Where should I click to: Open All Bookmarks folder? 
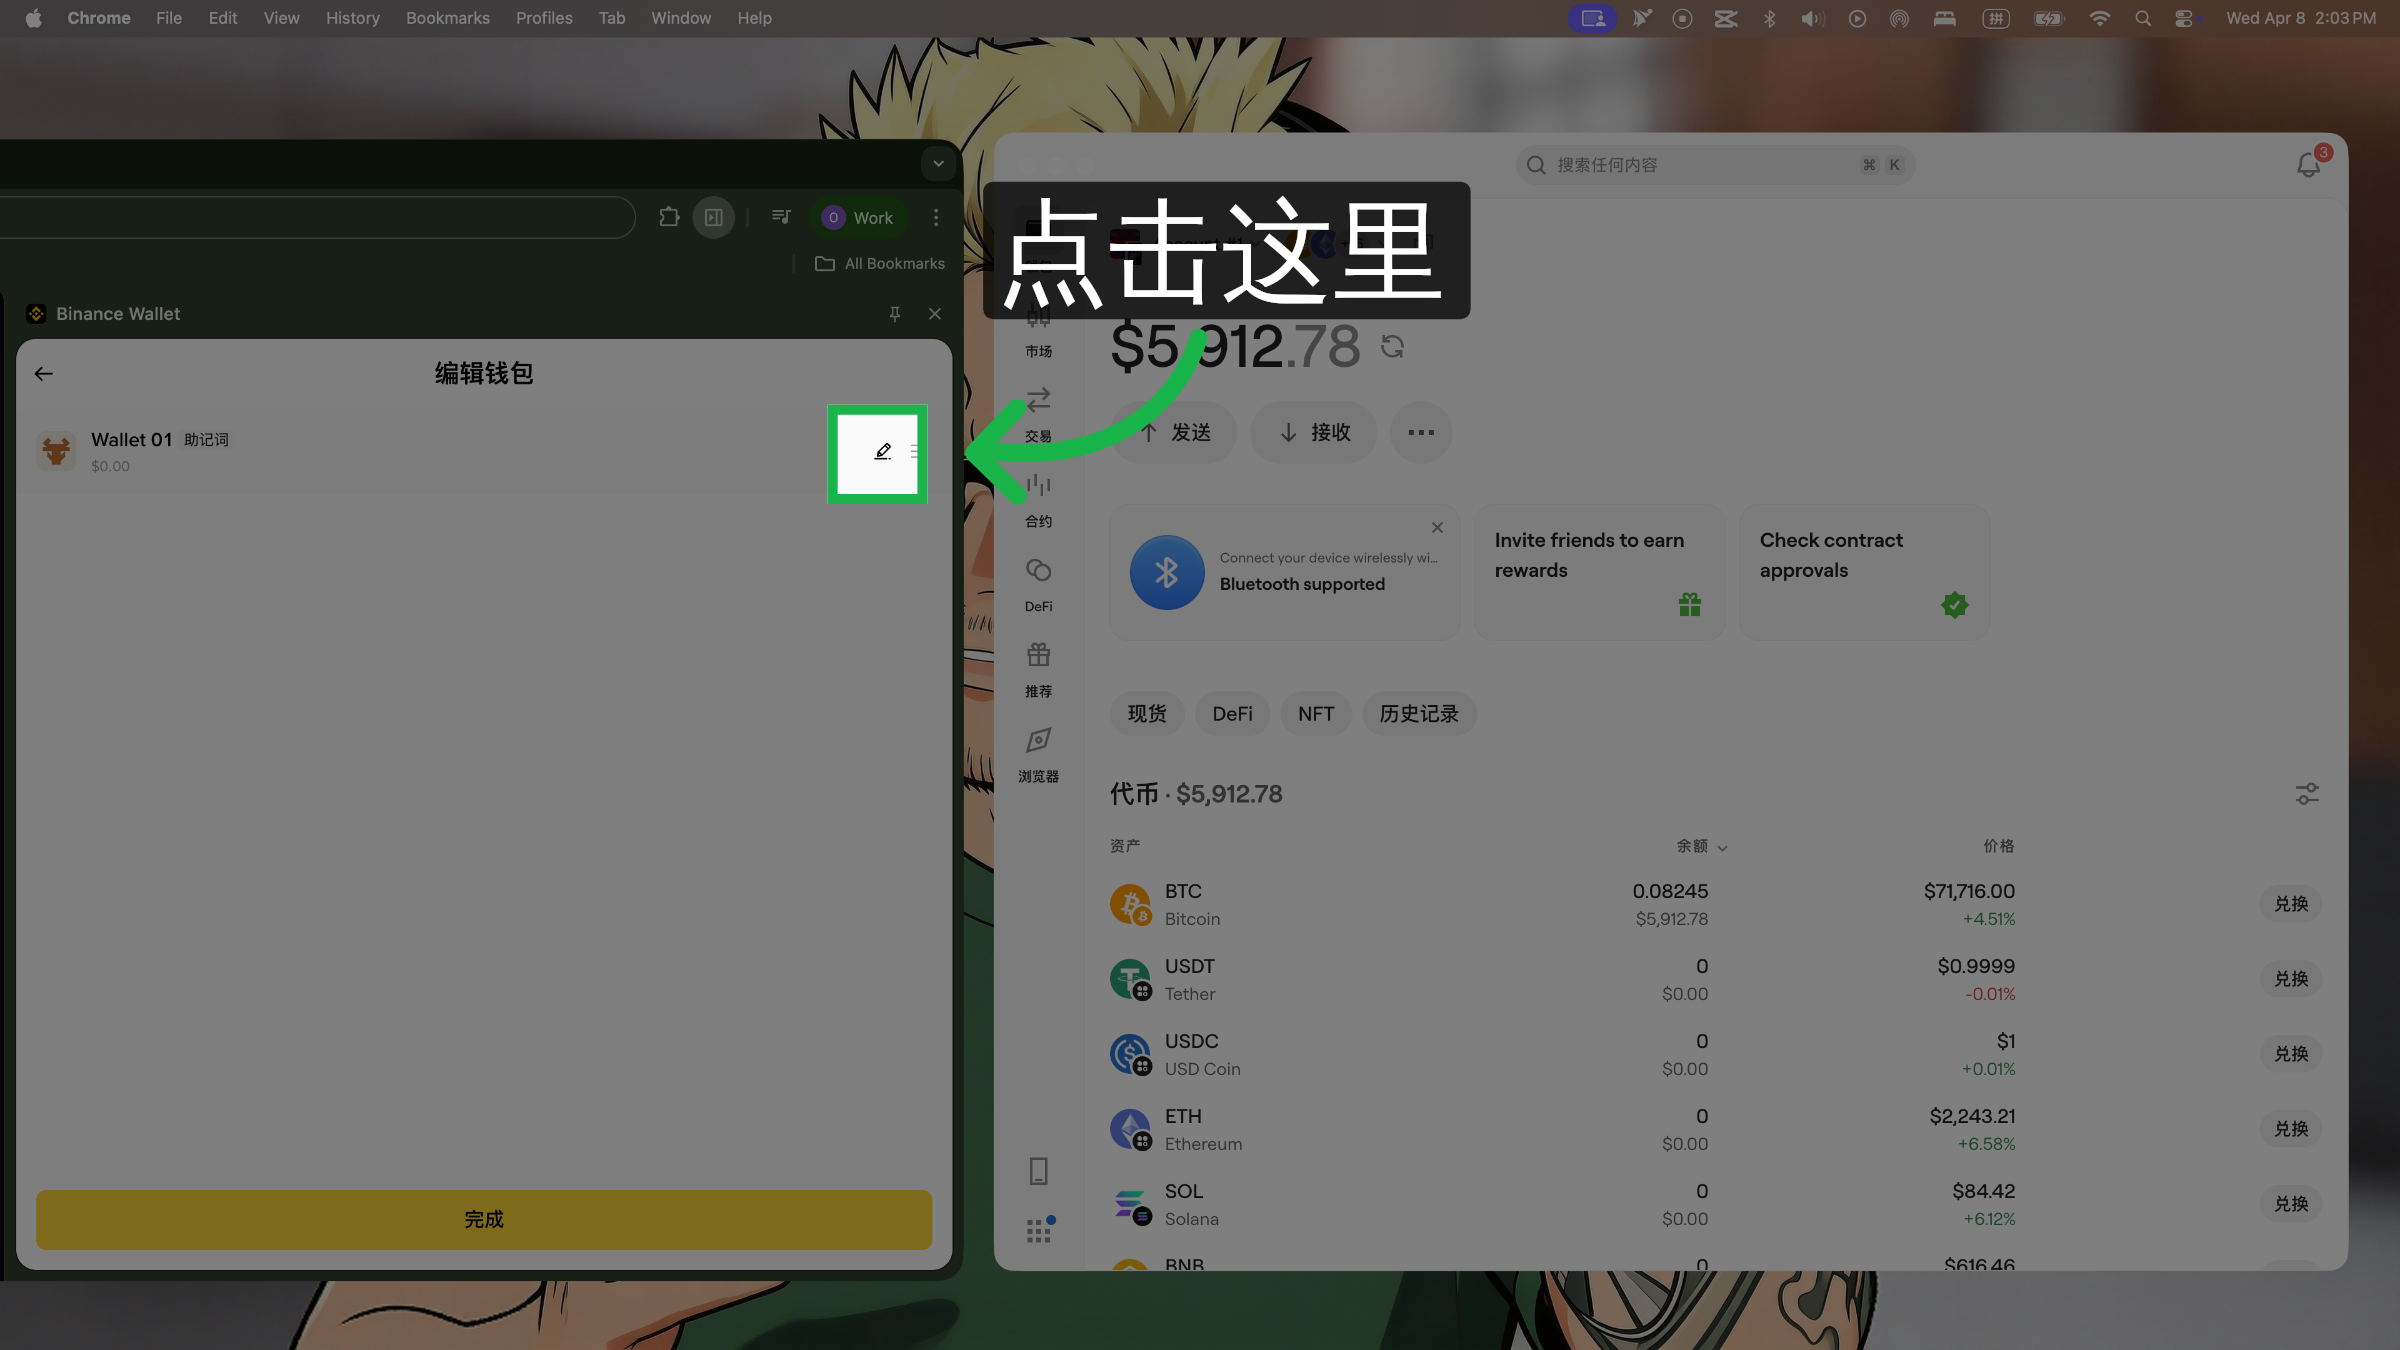880,264
